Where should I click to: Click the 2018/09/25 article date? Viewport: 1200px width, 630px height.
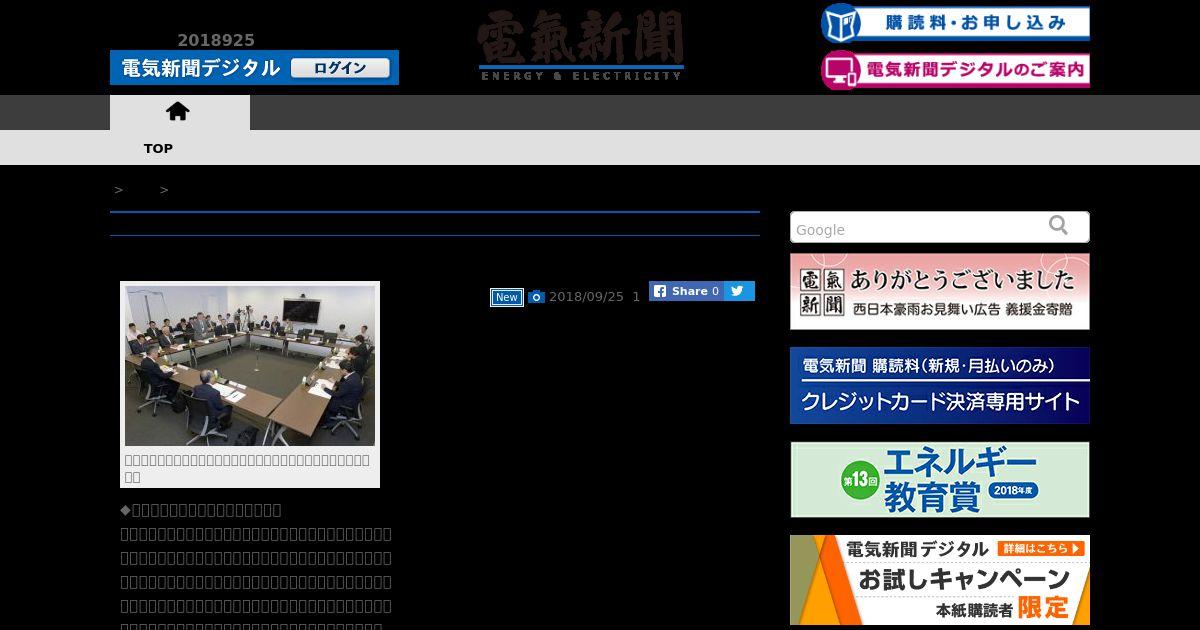coord(586,297)
